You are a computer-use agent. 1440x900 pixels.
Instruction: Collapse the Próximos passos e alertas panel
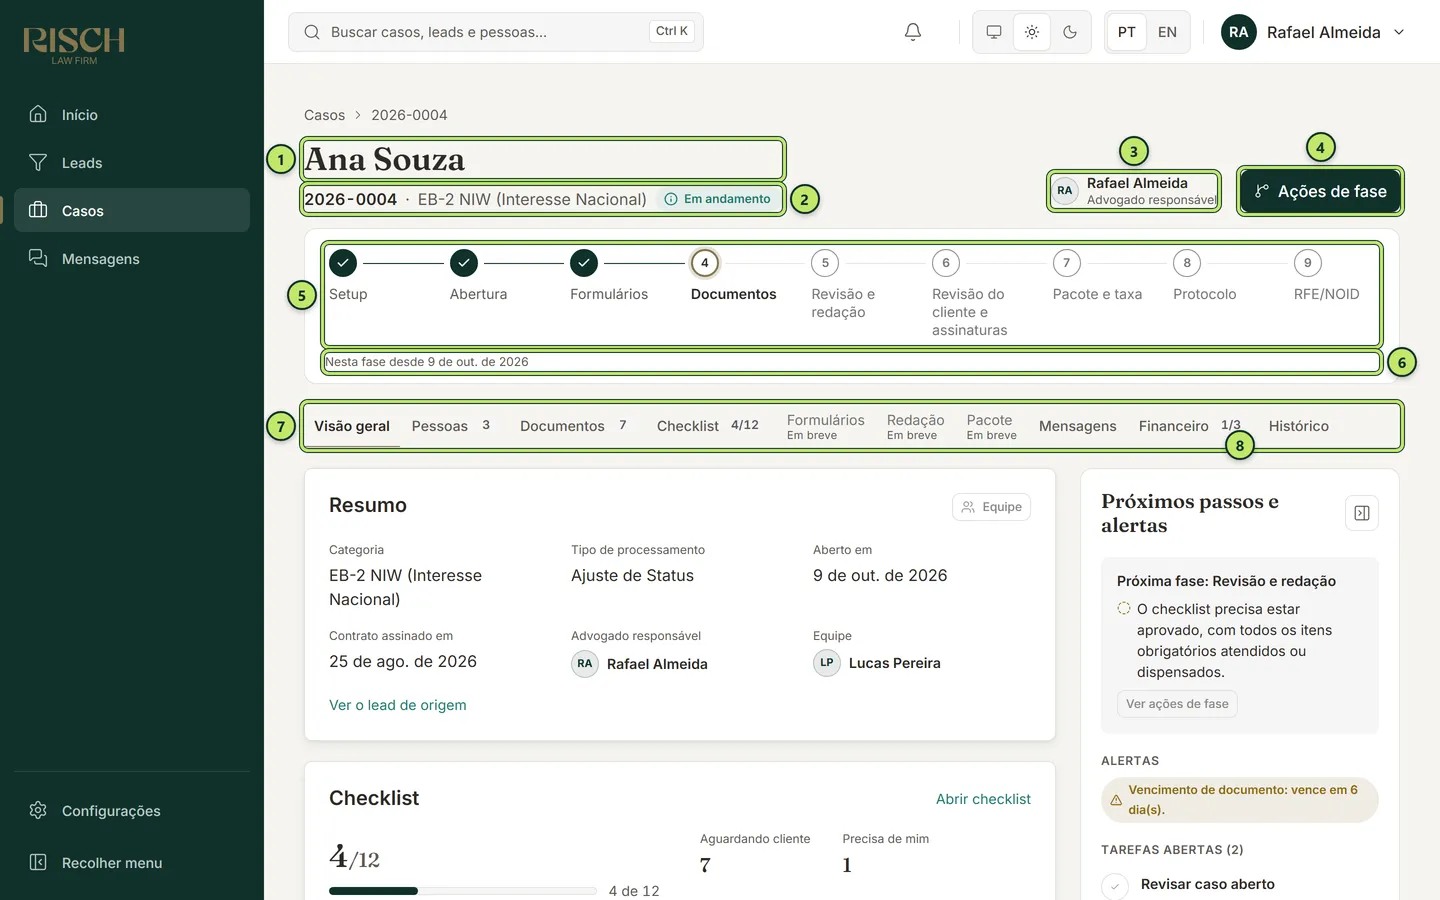click(1362, 513)
